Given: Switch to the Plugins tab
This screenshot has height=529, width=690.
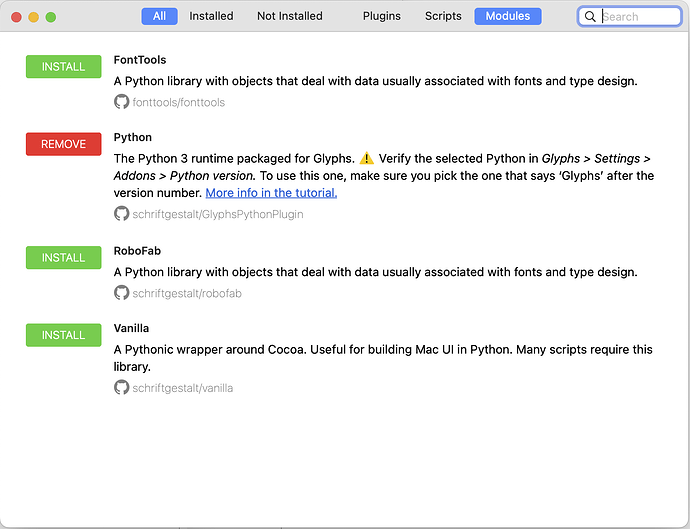Looking at the screenshot, I should [x=381, y=16].
